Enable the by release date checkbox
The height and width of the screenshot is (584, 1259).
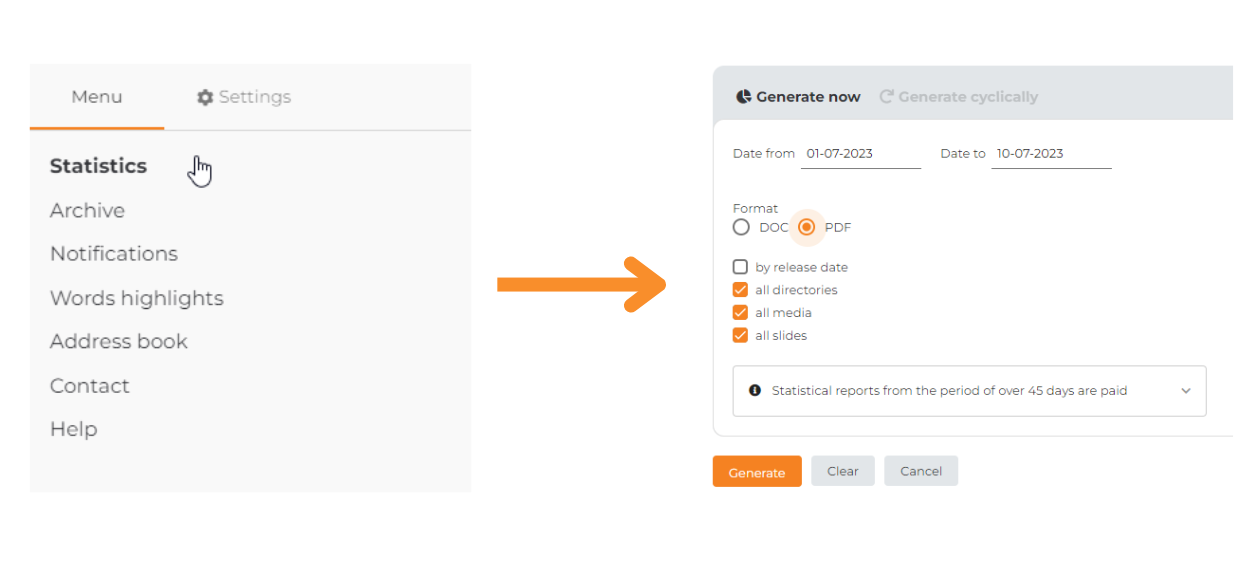click(740, 267)
